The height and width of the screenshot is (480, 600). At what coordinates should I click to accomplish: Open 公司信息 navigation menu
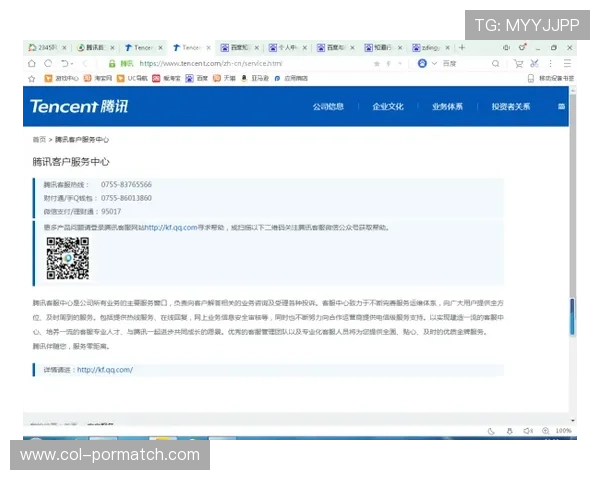[328, 107]
